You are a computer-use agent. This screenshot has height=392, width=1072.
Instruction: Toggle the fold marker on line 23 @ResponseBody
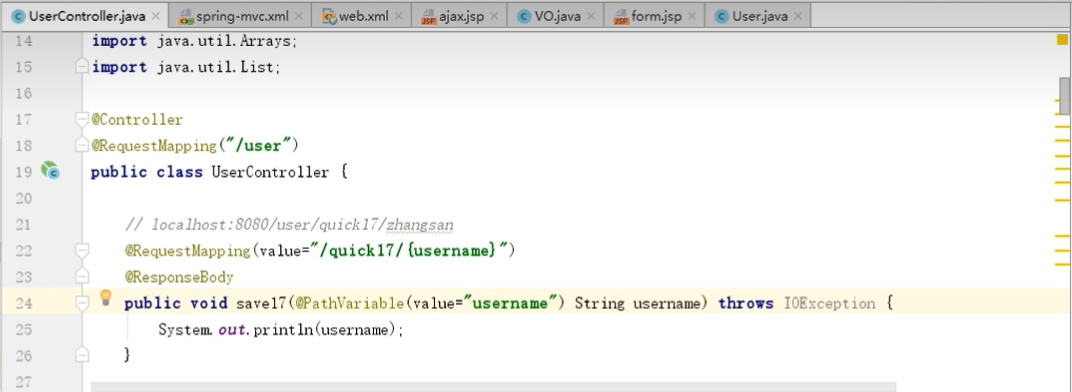(x=82, y=277)
